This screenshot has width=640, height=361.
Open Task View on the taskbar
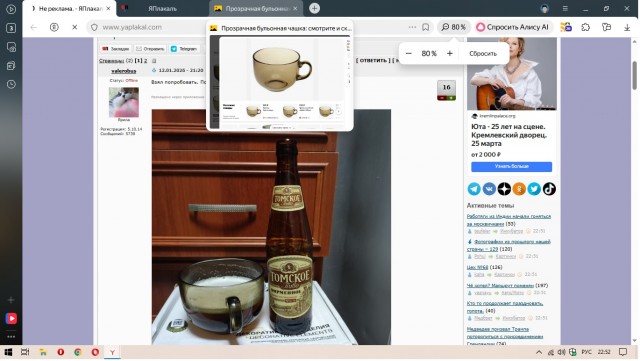pos(25,352)
